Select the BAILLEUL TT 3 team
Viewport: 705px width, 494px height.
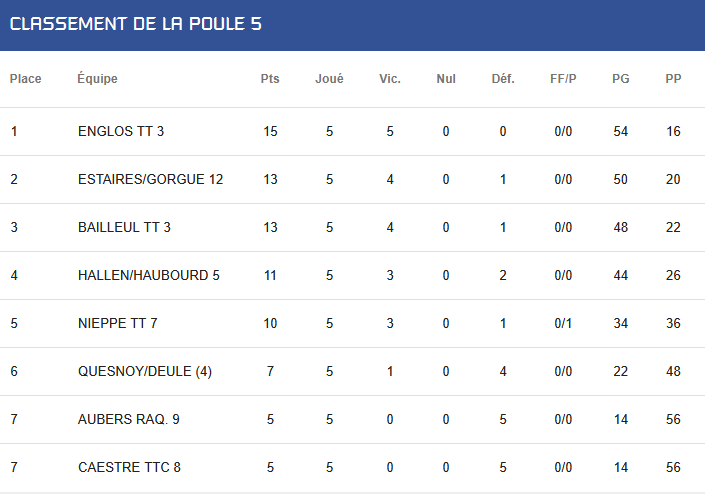click(125, 227)
